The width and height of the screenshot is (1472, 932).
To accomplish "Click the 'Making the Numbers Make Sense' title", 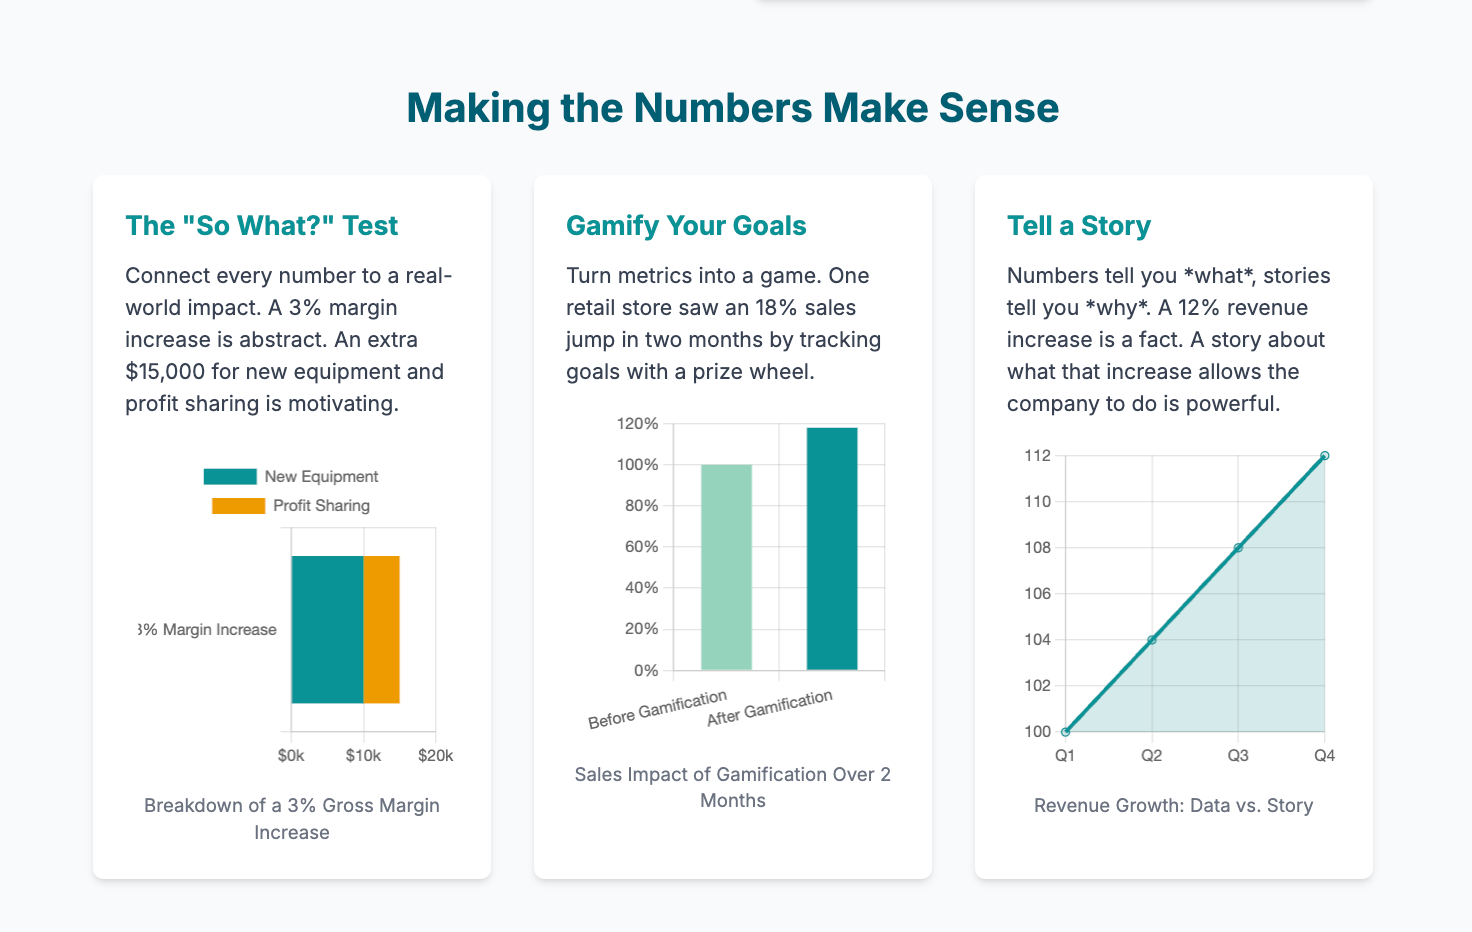I will [x=733, y=108].
